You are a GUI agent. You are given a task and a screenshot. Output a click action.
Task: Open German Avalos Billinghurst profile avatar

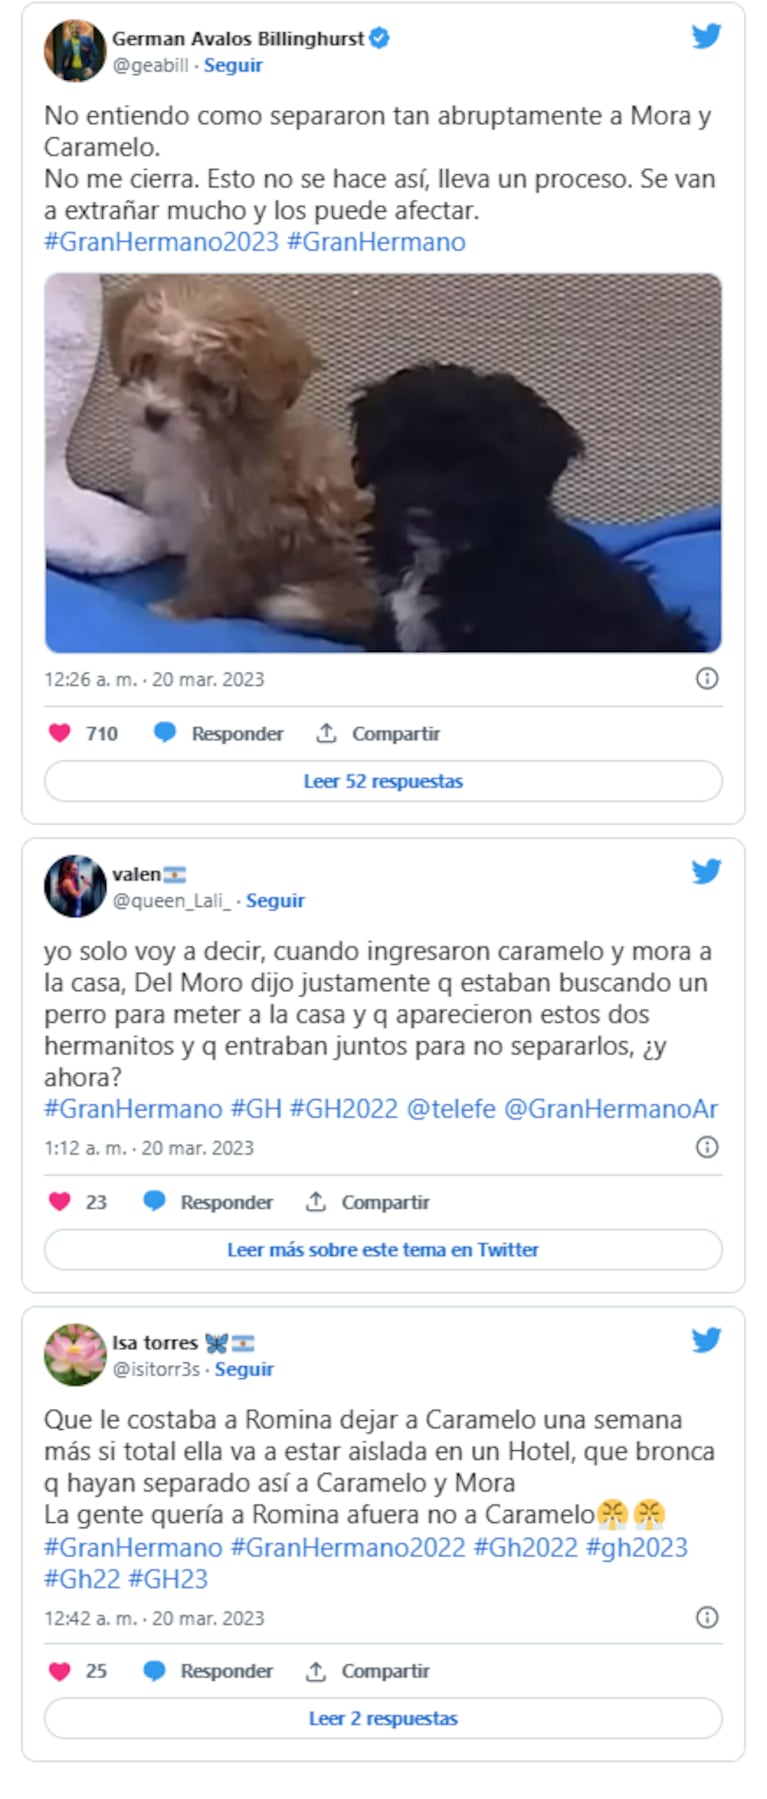[x=75, y=50]
